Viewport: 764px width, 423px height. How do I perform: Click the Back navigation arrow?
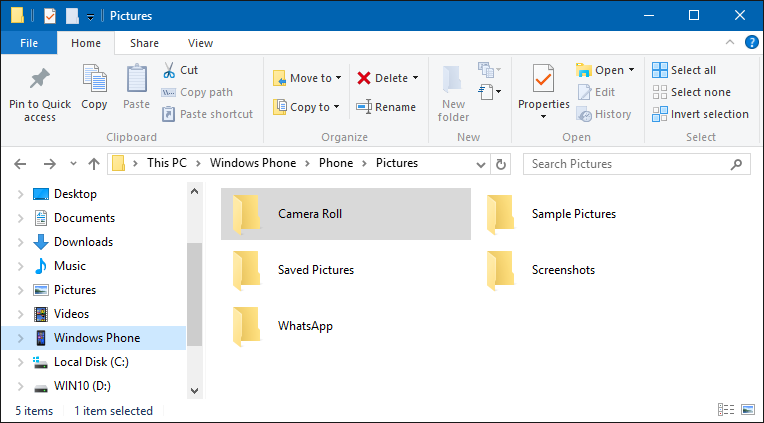(20, 164)
